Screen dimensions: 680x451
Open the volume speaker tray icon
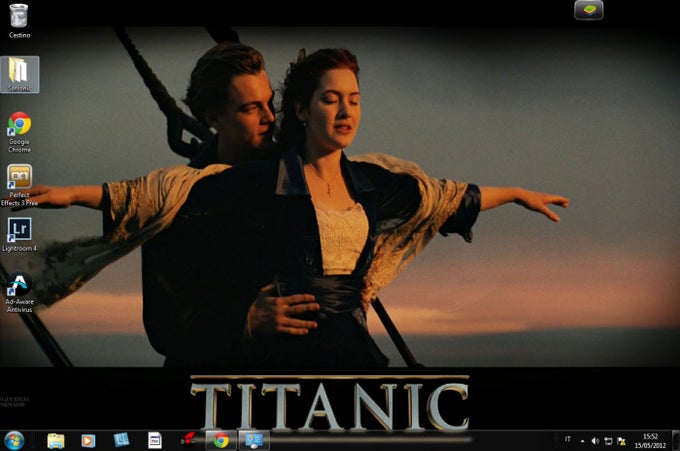click(x=595, y=441)
